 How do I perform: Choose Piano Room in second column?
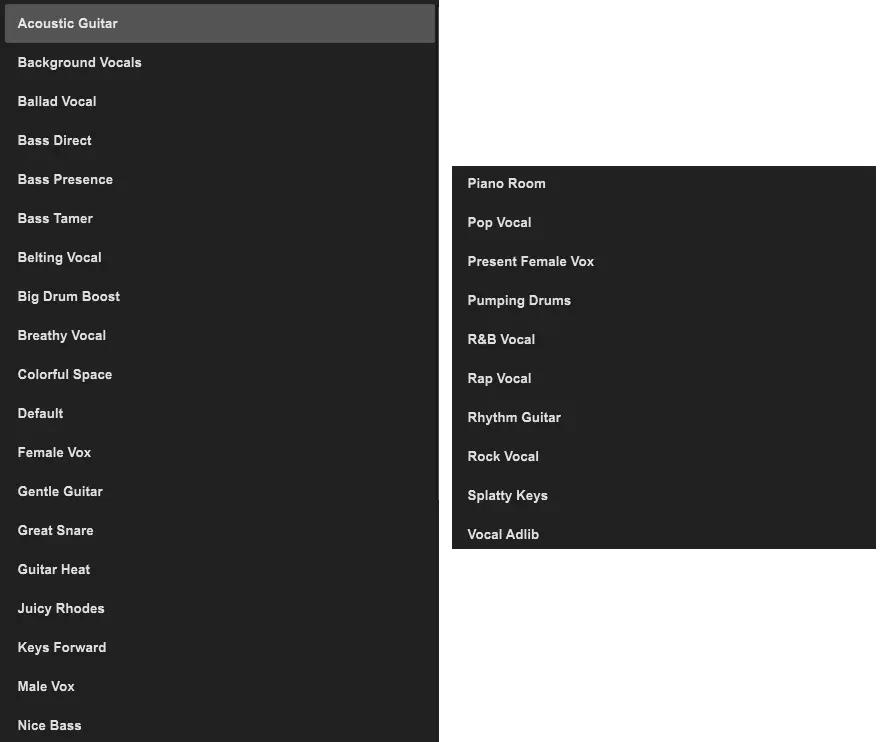point(506,183)
